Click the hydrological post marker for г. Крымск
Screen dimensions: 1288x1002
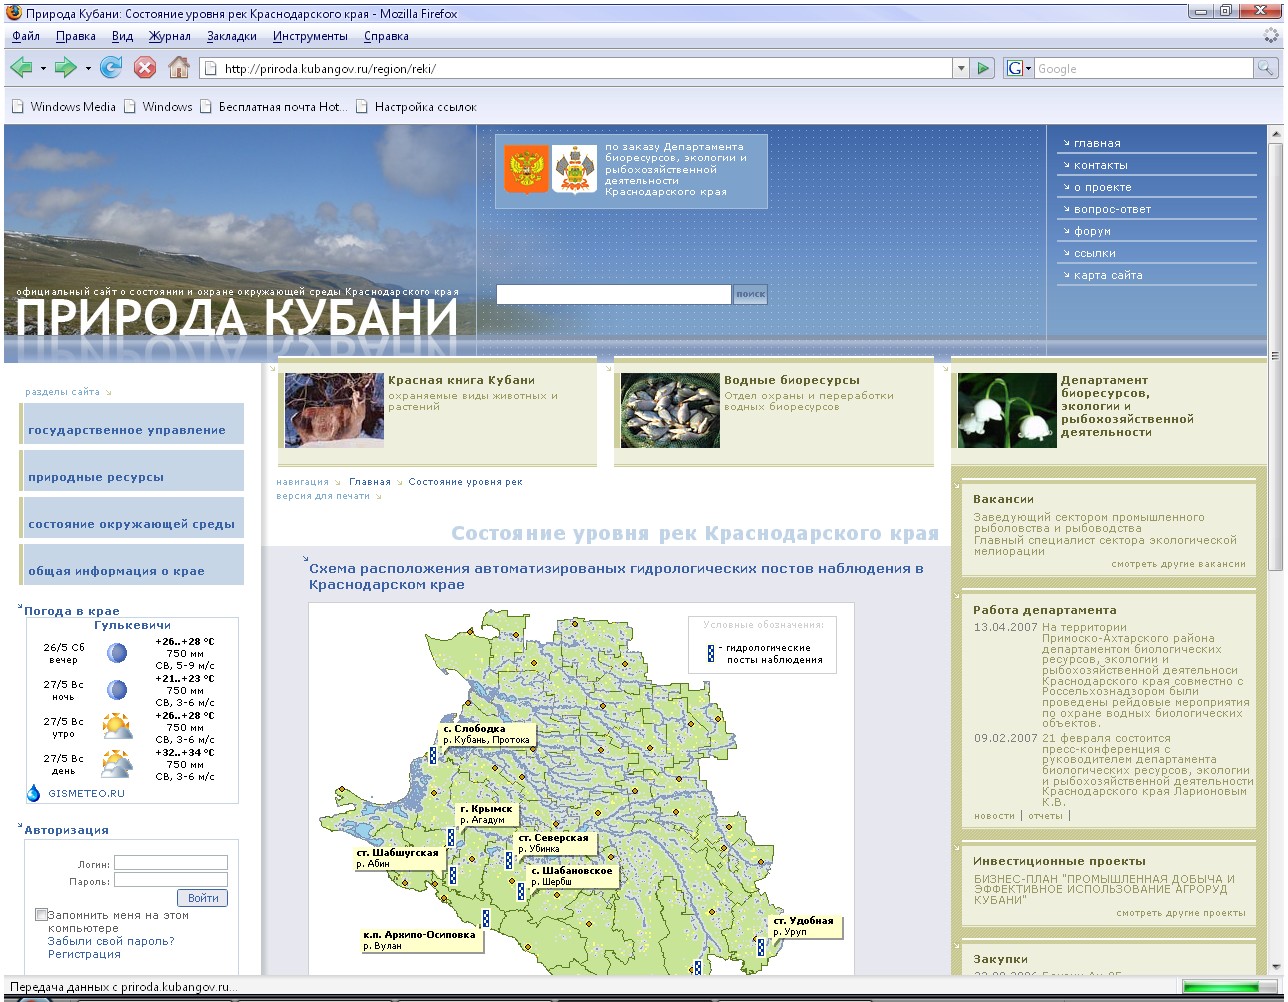click(x=451, y=837)
